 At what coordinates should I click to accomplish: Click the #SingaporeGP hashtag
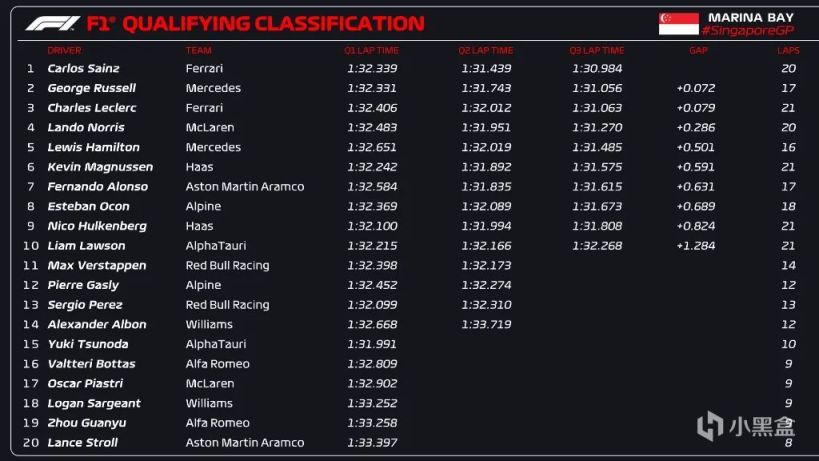tap(747, 32)
